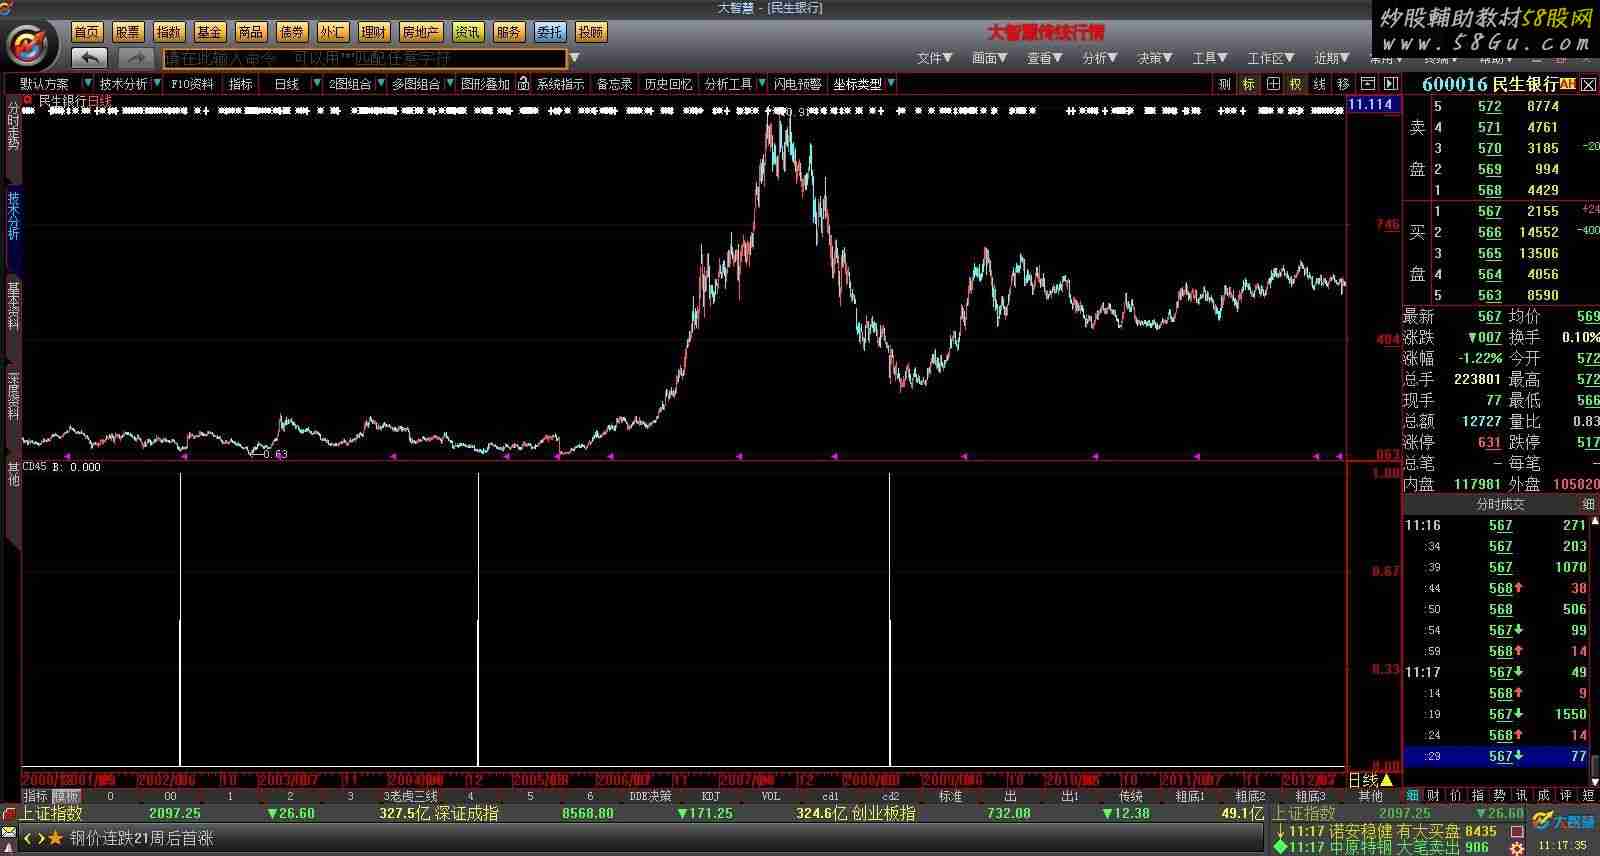The image size is (1600, 856).
Task: Click the news headline 钢价连跌21周后首涨
Action: 142,838
